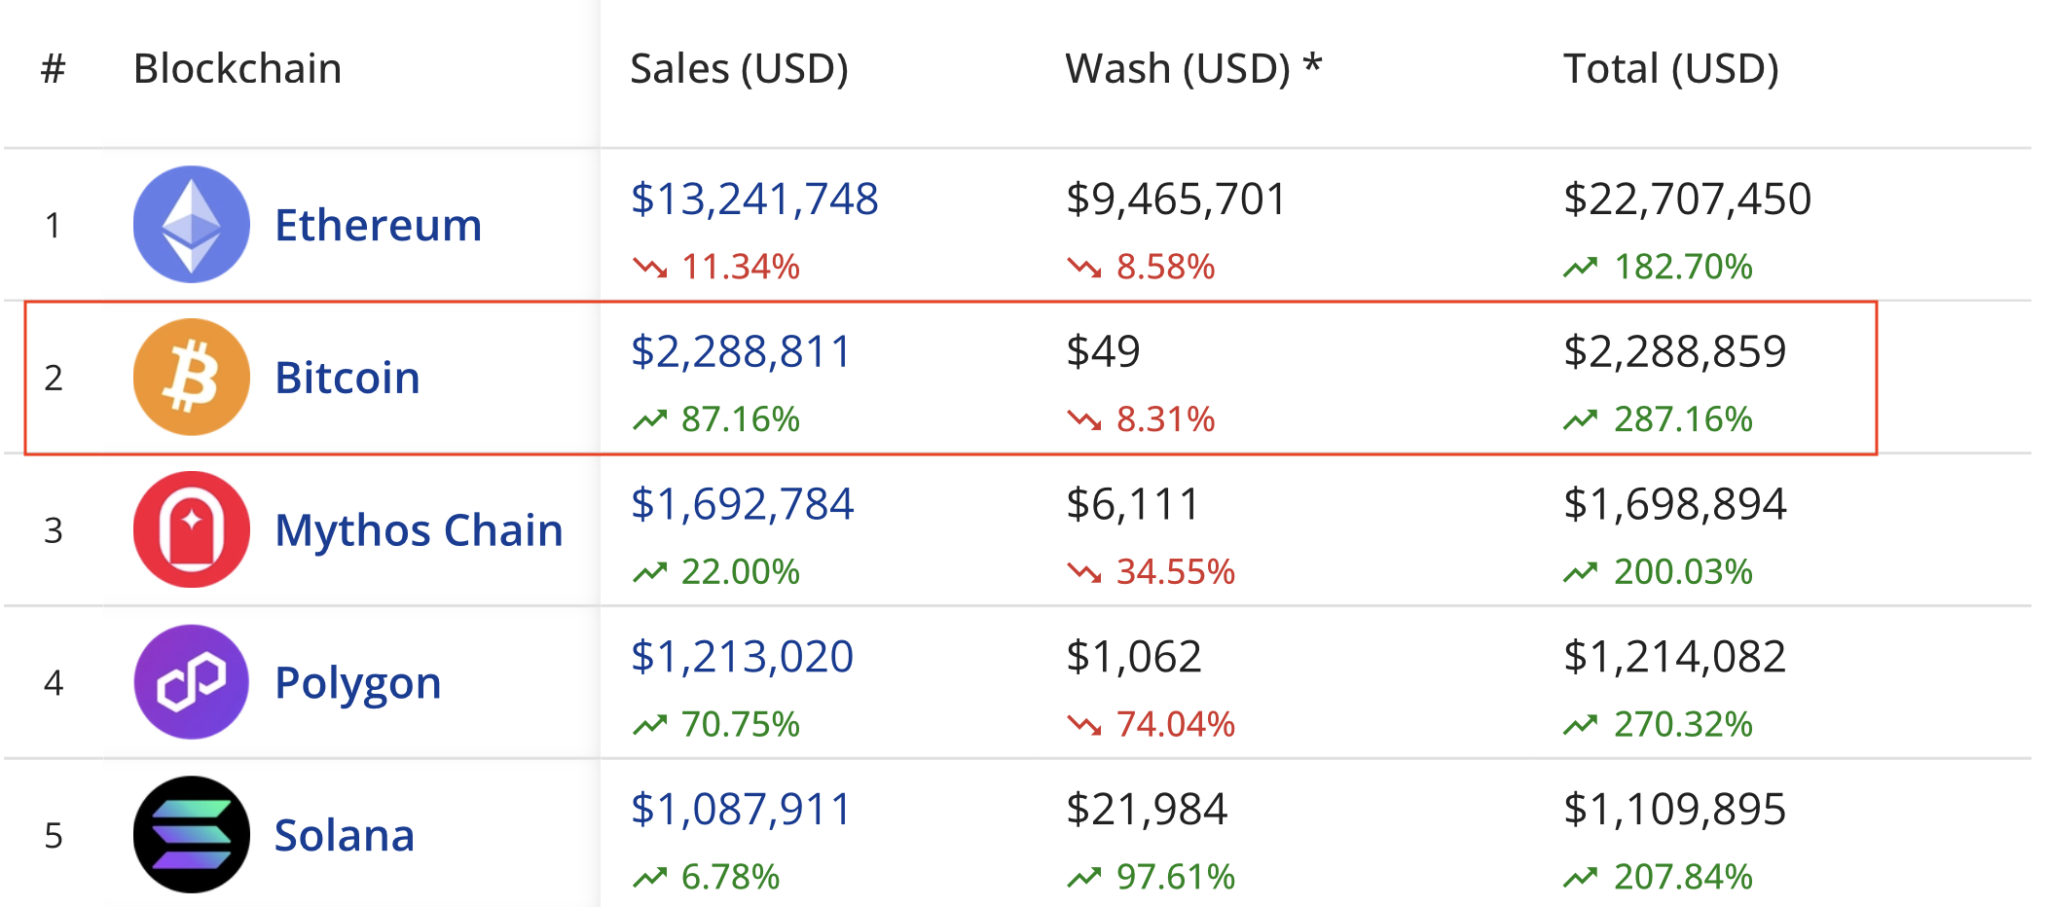Click the orange Bitcoin logo icon
Screen dimensions: 2048x907
tap(191, 377)
